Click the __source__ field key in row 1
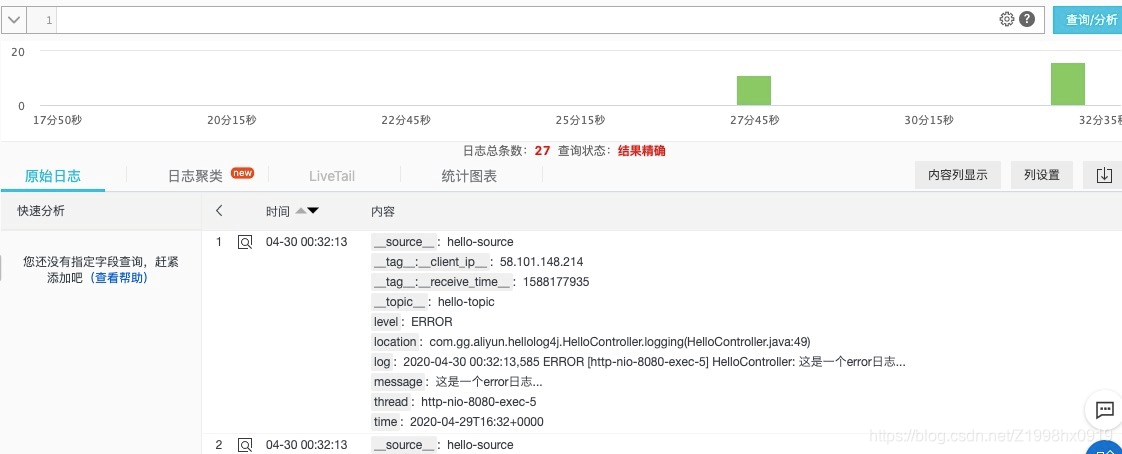 click(404, 242)
